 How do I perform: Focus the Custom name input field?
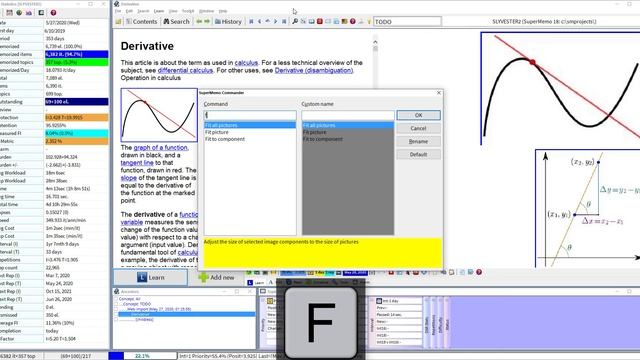click(x=348, y=115)
